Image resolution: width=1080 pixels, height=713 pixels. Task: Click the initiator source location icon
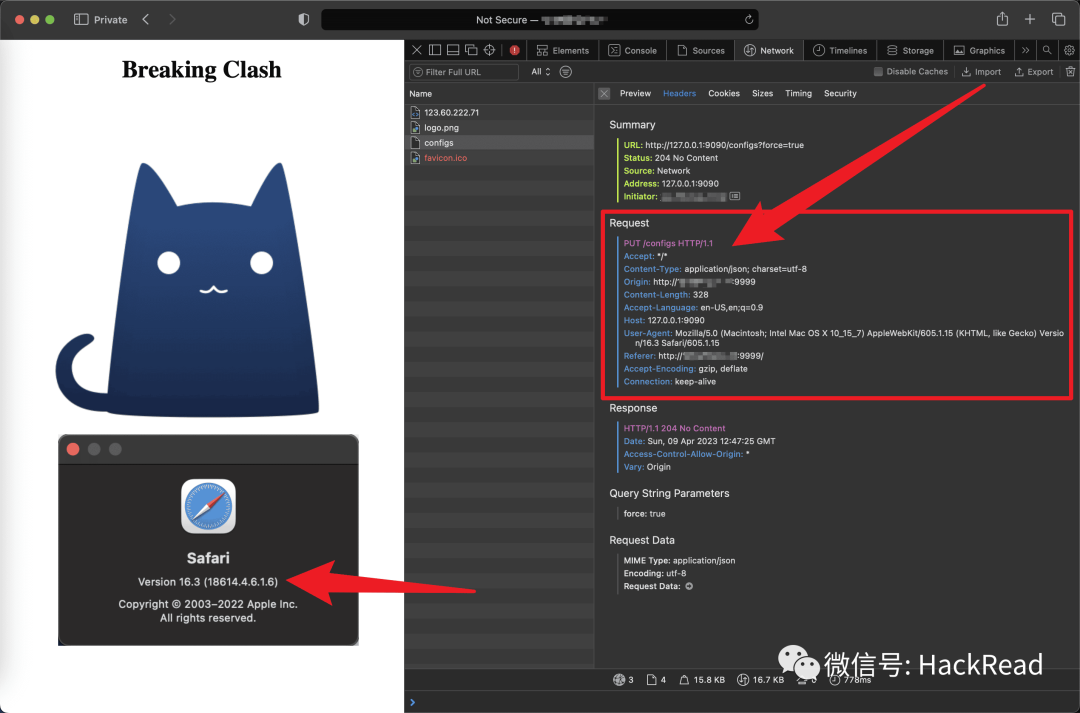[735, 196]
